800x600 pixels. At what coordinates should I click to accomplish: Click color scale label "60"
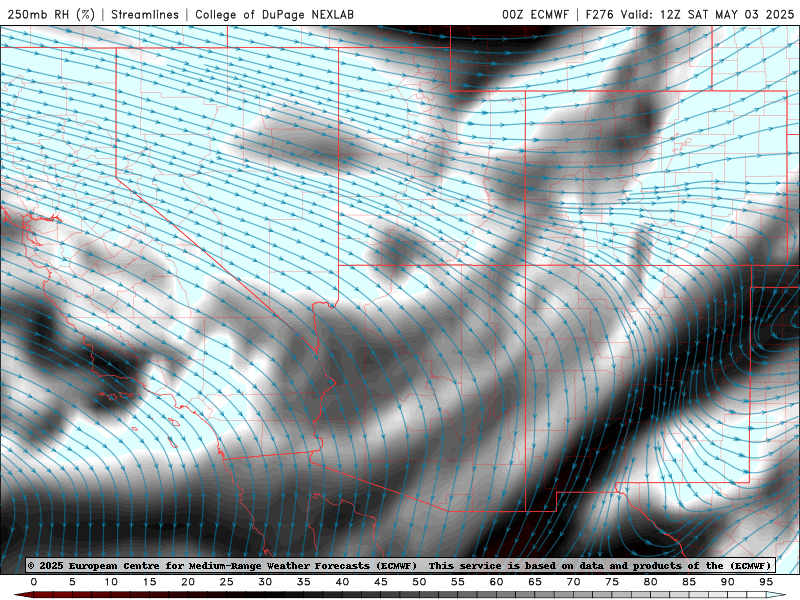point(496,582)
